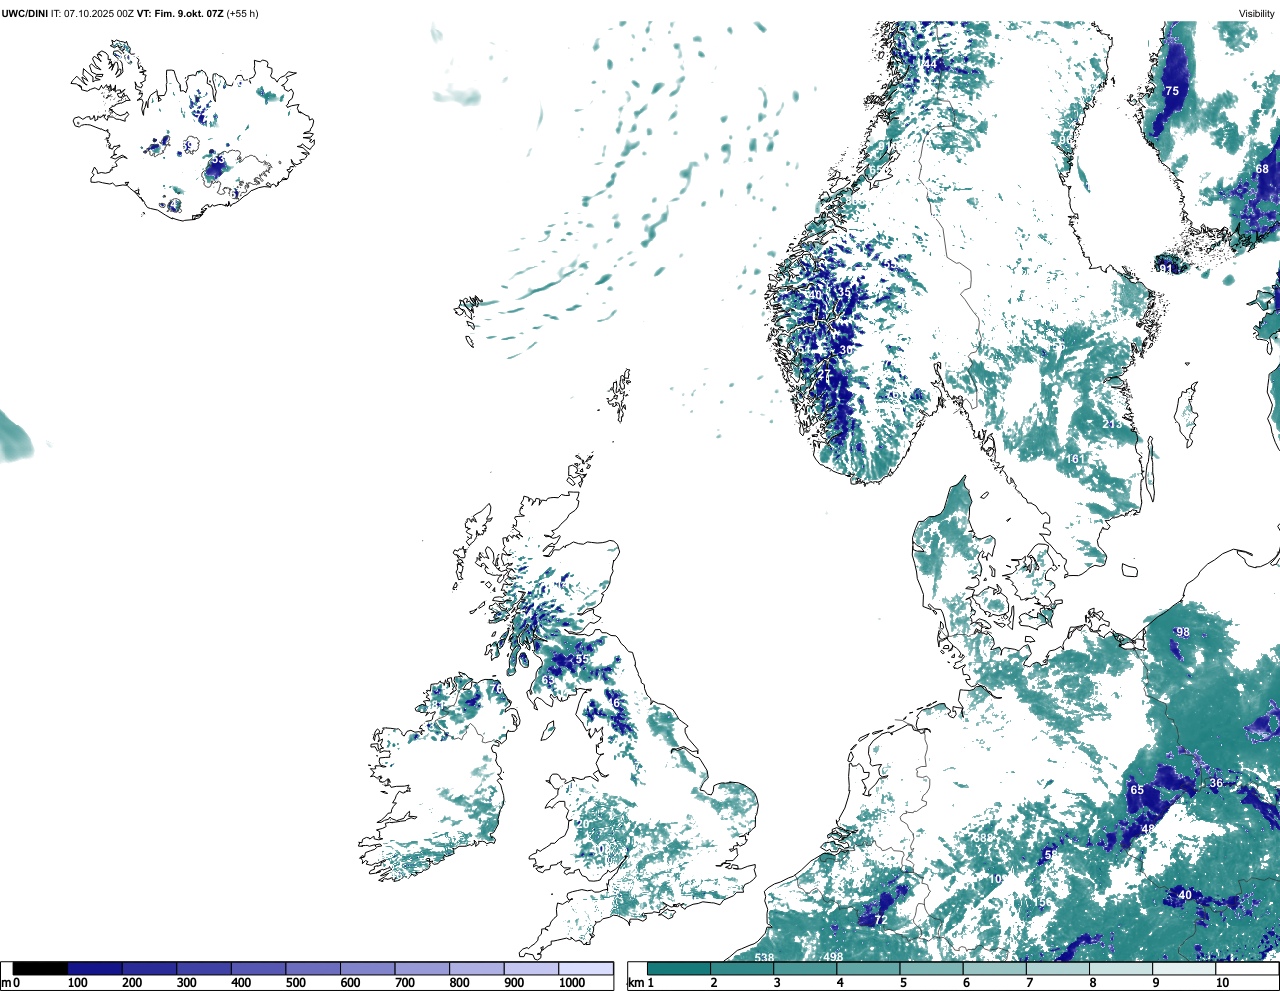Click the '68' value at the eastern edge

[1262, 169]
